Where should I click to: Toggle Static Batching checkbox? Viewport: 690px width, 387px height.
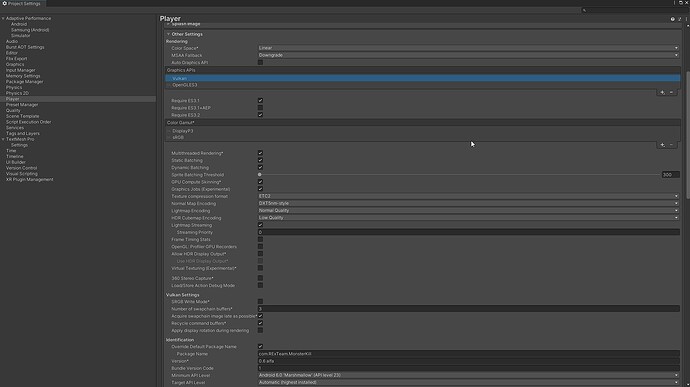pos(260,160)
